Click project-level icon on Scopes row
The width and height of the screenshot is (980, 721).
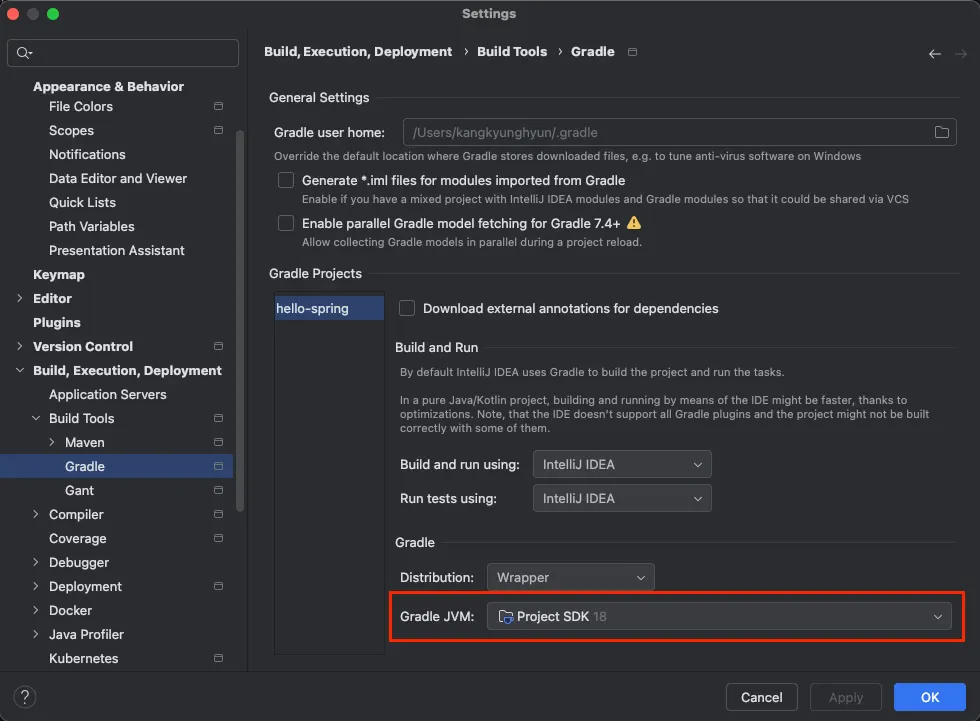[x=218, y=130]
